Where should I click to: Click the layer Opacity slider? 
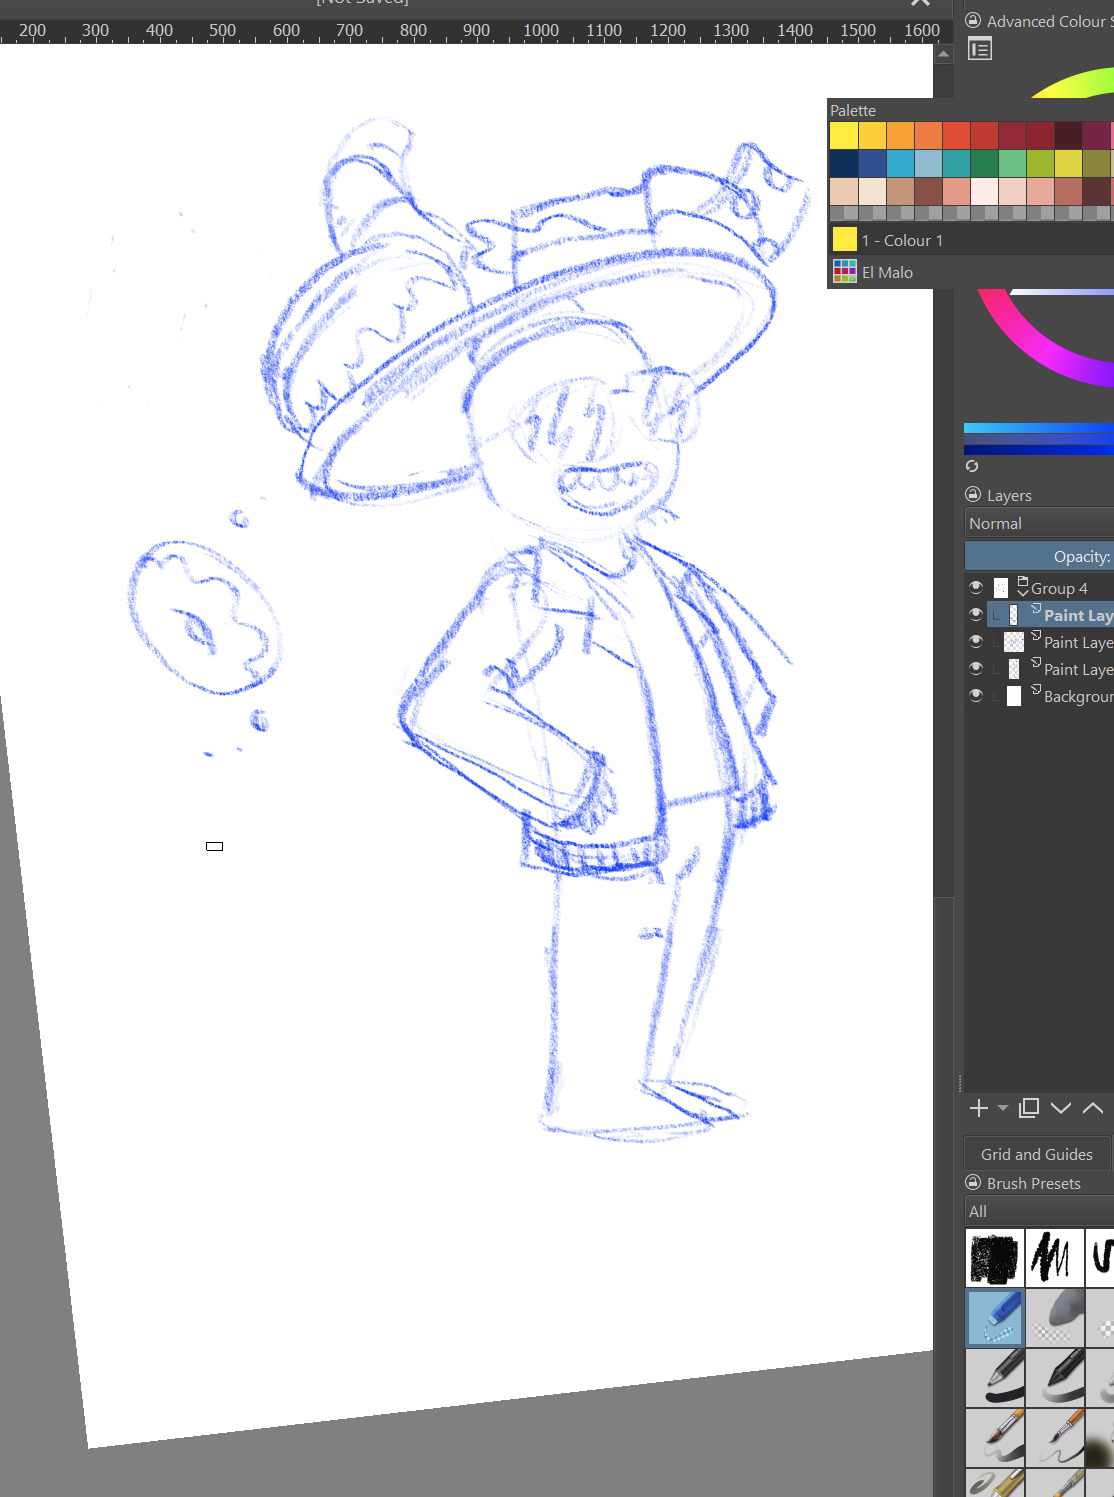(1038, 556)
